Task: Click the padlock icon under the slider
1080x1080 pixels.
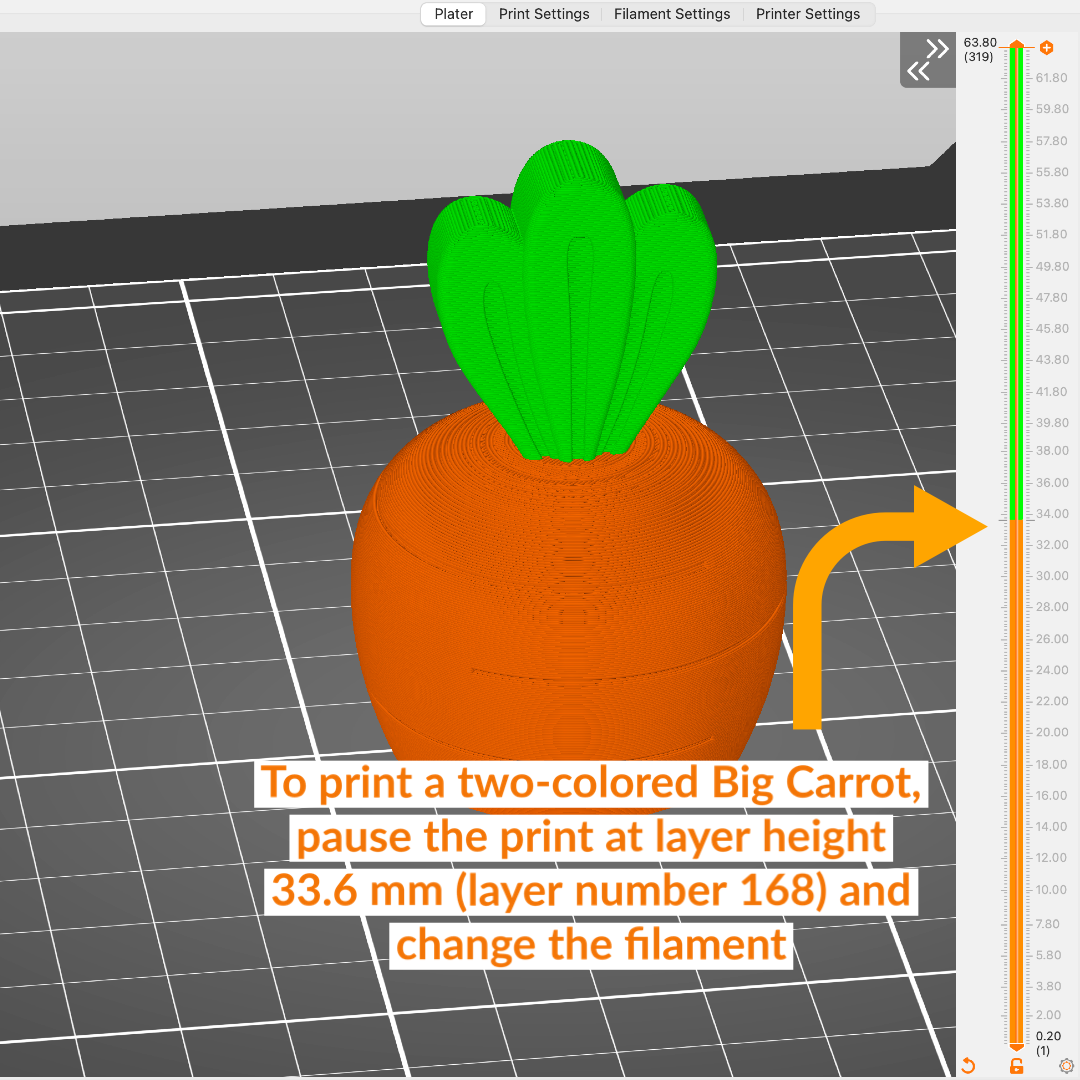Action: tap(1017, 1065)
